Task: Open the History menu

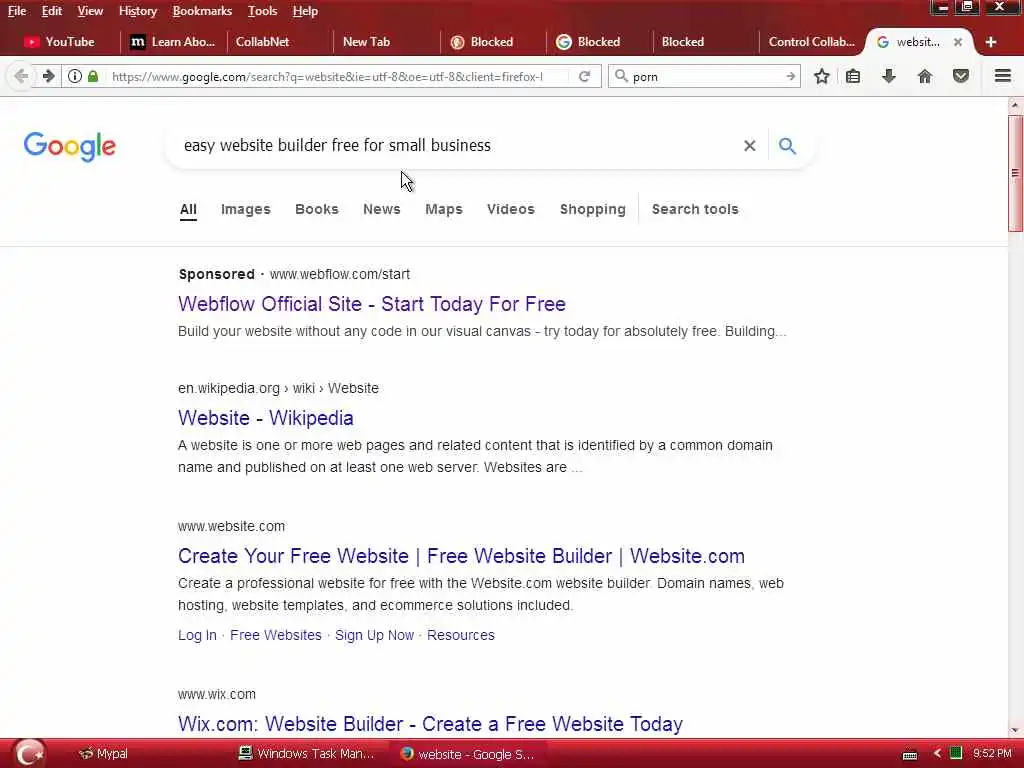Action: tap(138, 11)
